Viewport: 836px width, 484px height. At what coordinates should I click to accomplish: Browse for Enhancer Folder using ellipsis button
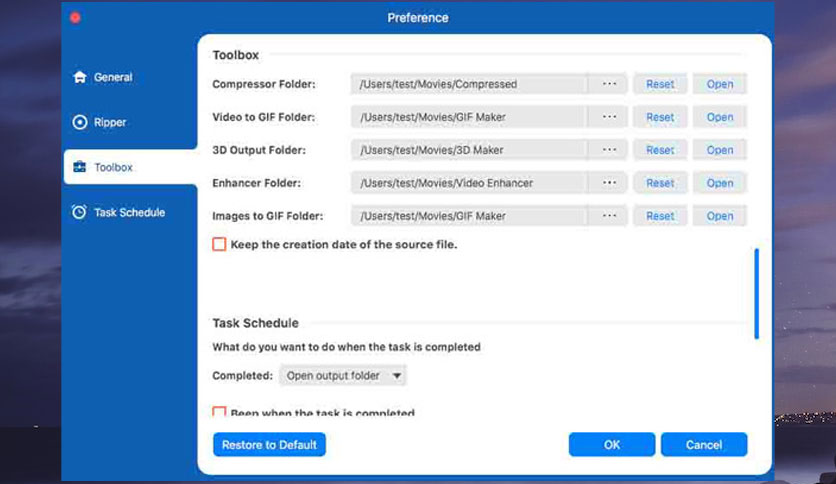tap(609, 183)
